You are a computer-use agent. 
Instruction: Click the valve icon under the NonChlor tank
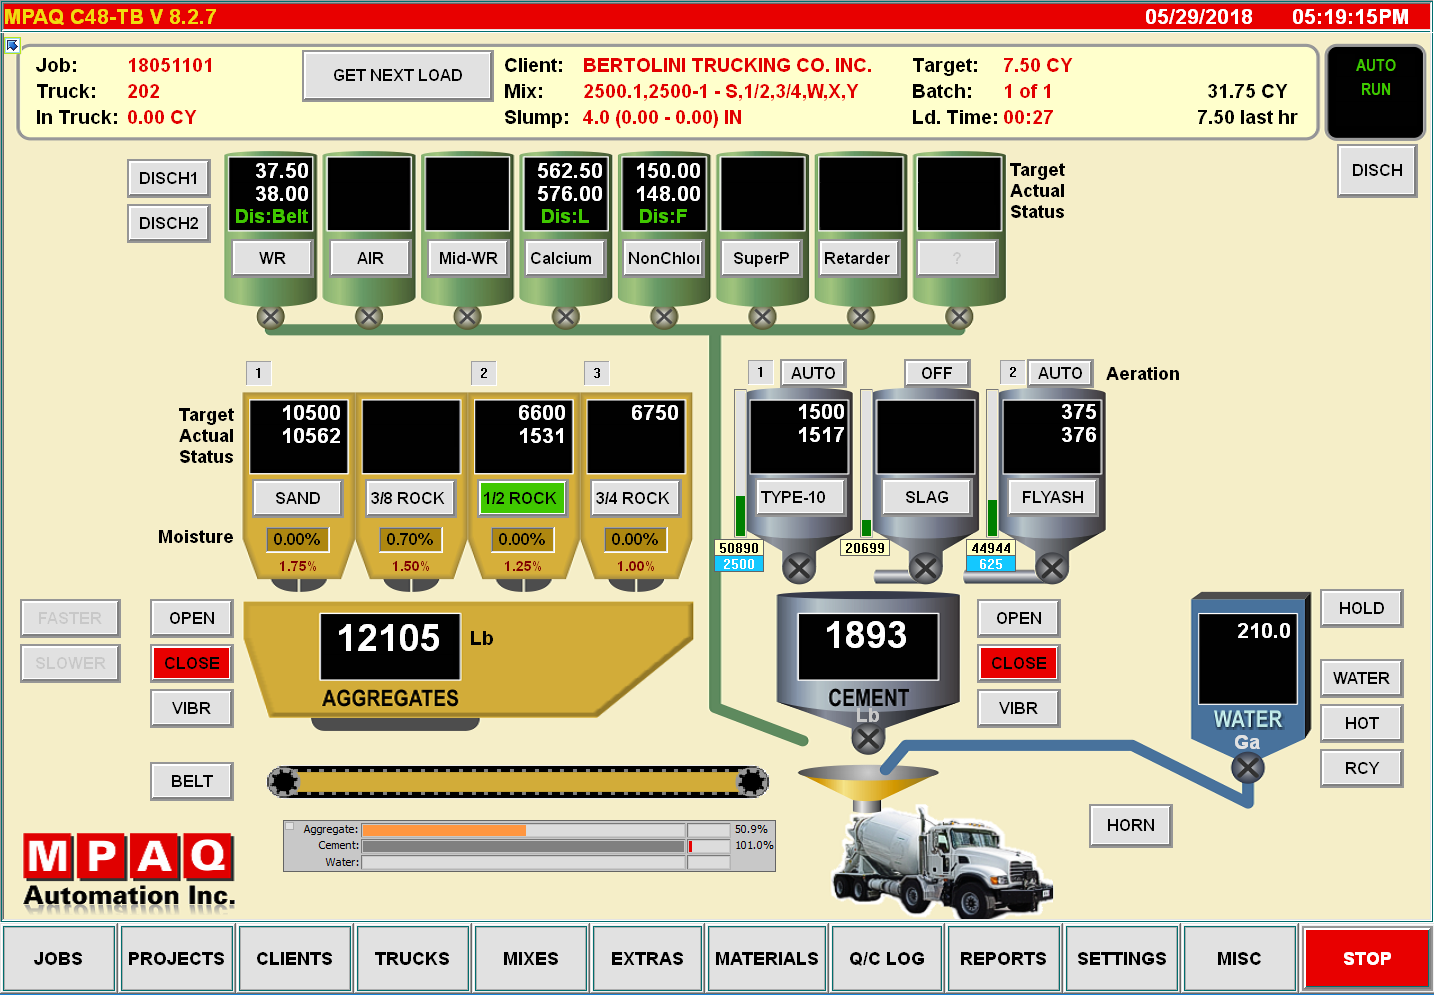(664, 317)
